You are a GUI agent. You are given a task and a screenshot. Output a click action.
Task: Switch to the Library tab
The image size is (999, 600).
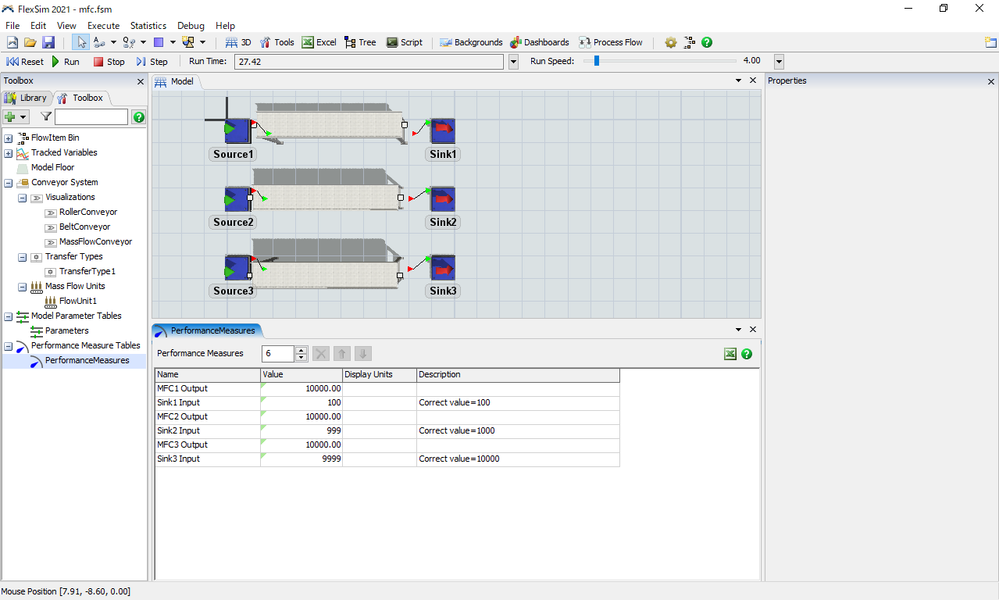(25, 97)
